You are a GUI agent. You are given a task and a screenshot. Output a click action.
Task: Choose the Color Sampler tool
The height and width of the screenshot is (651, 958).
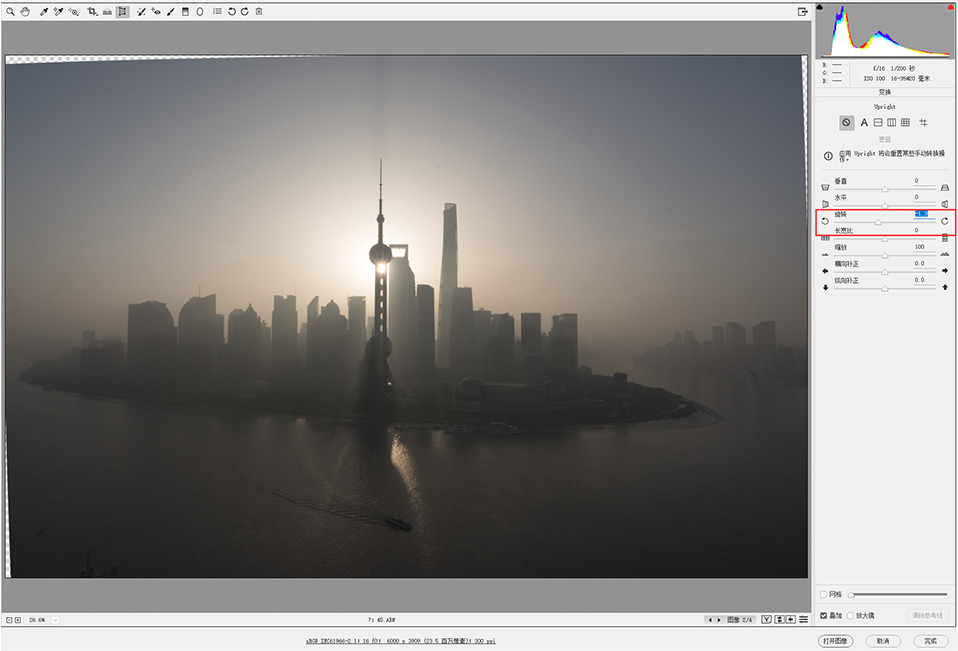click(58, 12)
